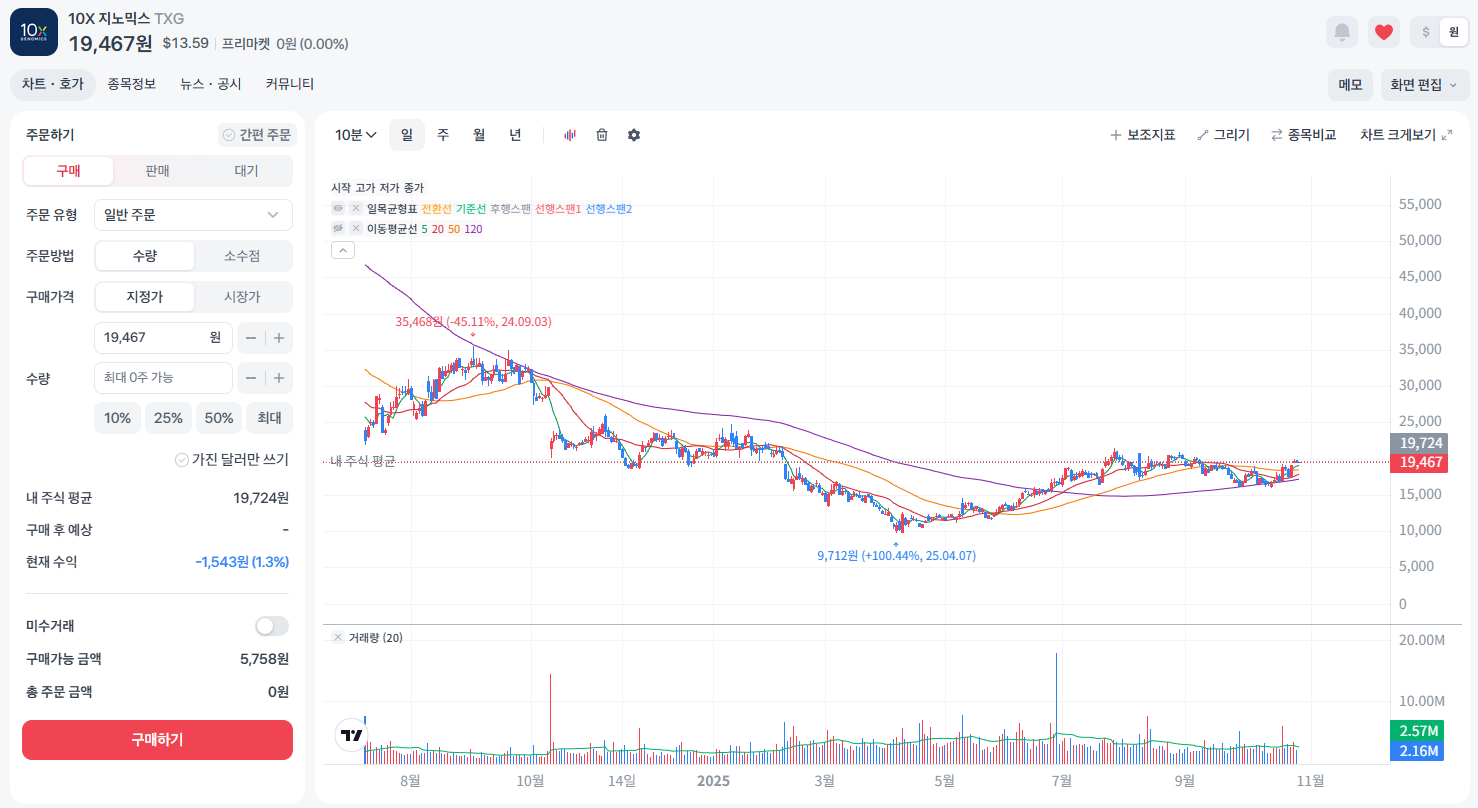Set quantity to 25%
This screenshot has height=808, width=1478.
click(168, 418)
